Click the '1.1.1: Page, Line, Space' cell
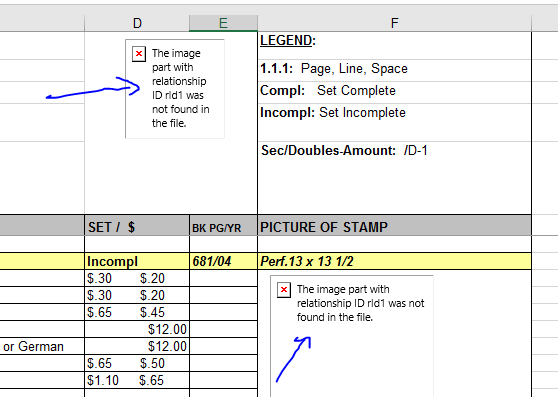 (394, 70)
